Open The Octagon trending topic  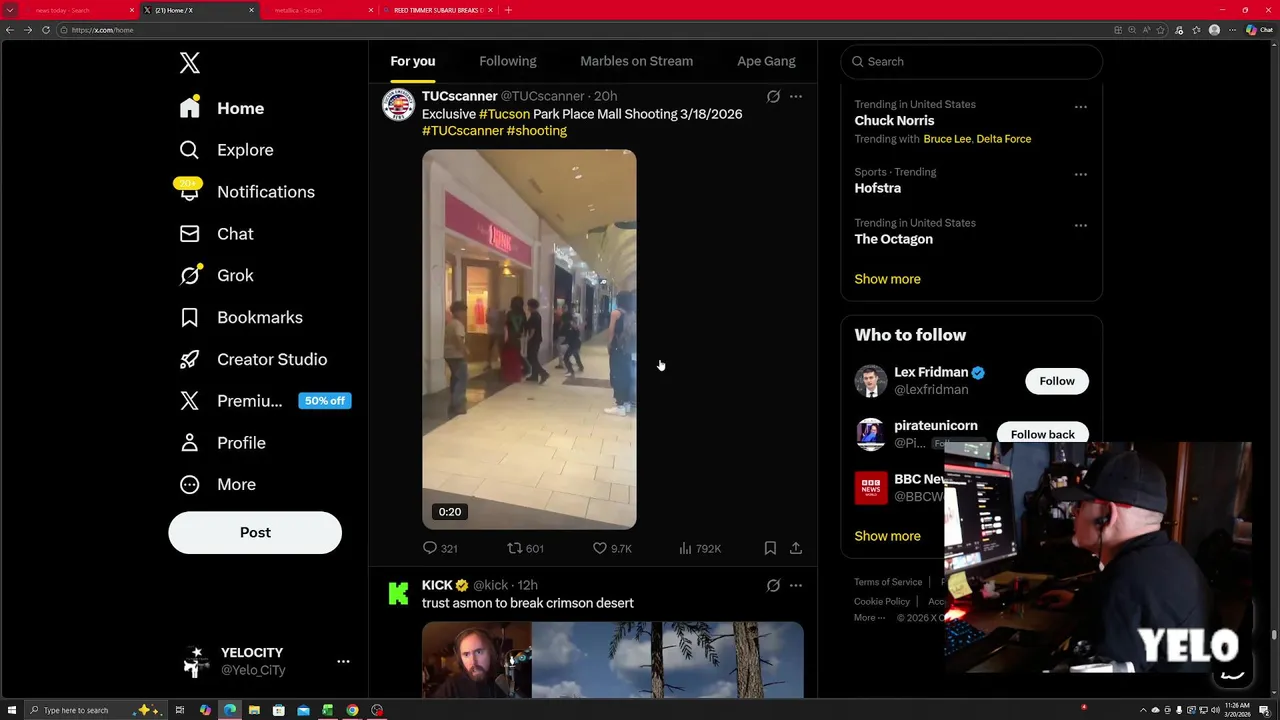(894, 239)
